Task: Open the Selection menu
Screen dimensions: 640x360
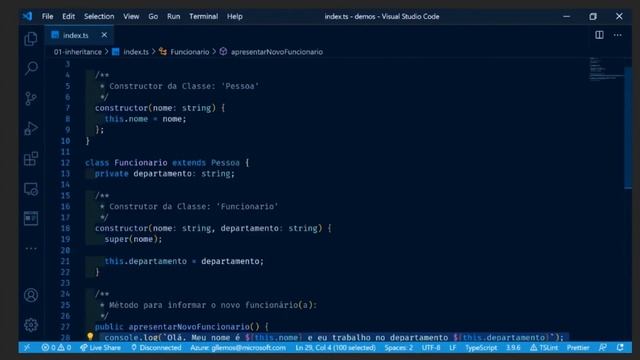Action: 99,17
